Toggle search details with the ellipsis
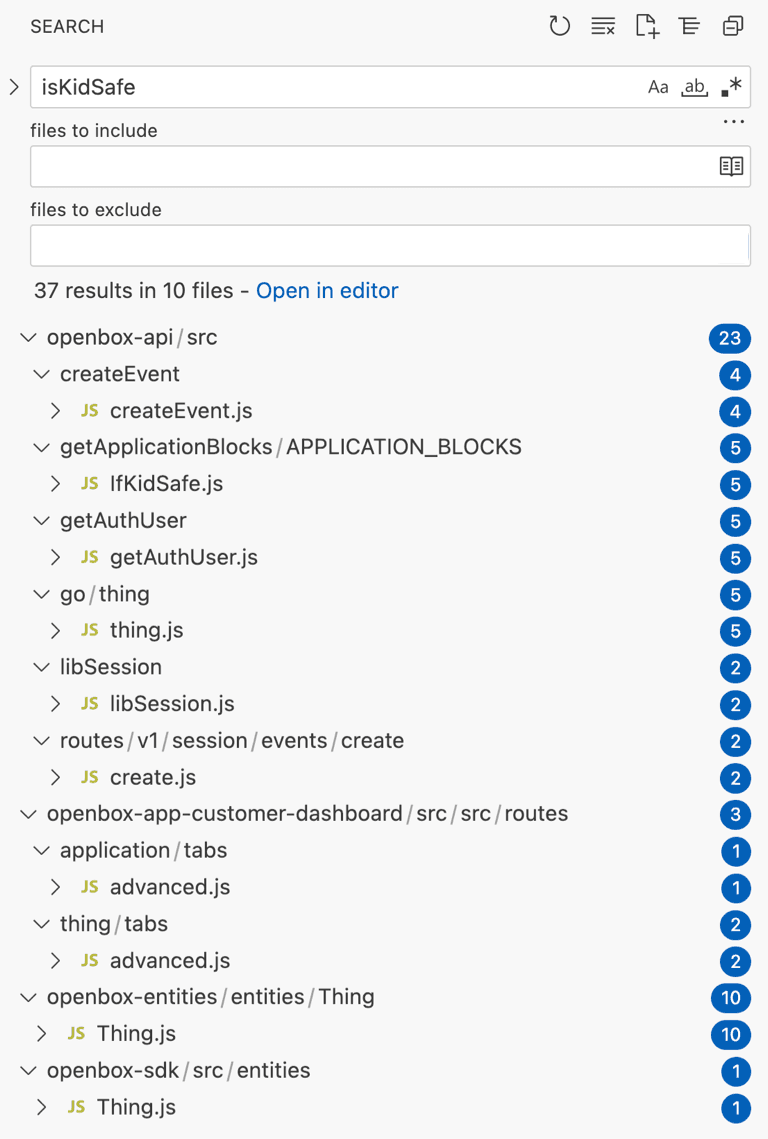Viewport: 768px width, 1139px height. pyautogui.click(x=733, y=121)
